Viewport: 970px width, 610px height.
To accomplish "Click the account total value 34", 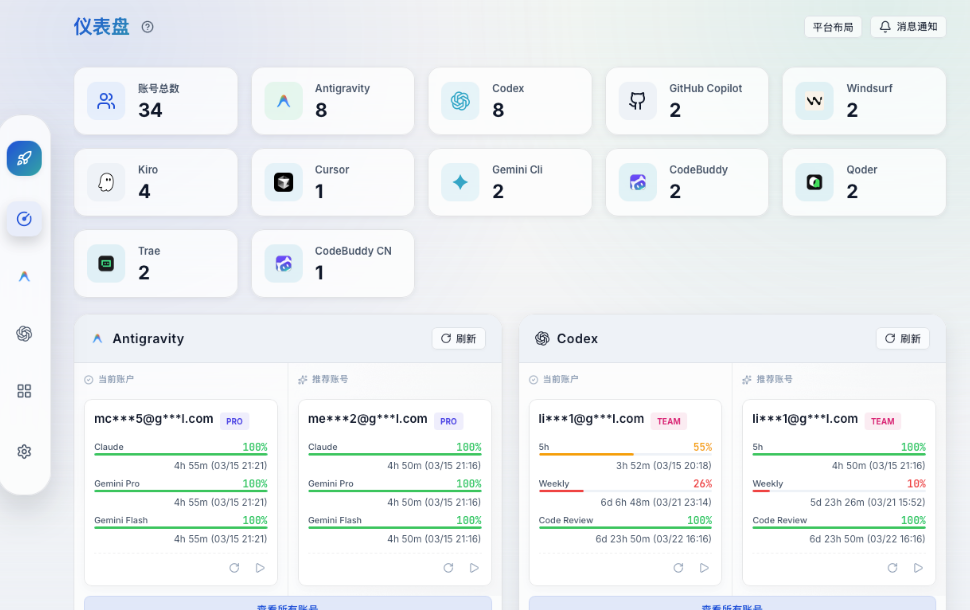I will point(150,110).
